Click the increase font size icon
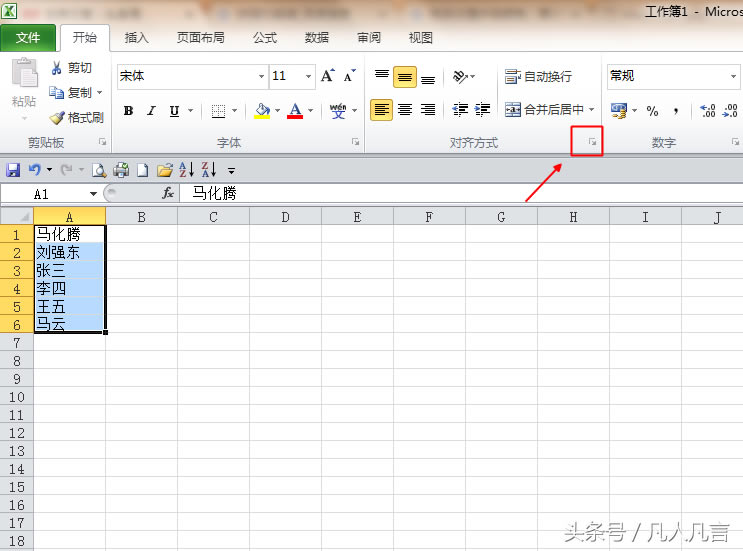Viewport: 743px width, 551px height. click(329, 76)
